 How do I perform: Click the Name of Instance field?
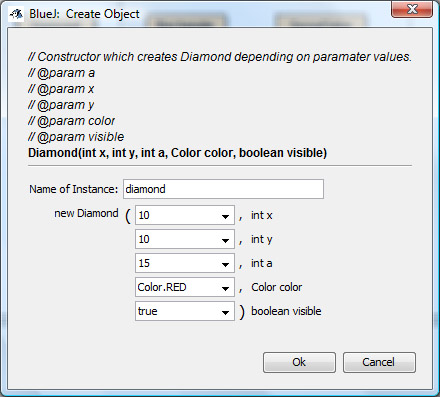tap(223, 189)
